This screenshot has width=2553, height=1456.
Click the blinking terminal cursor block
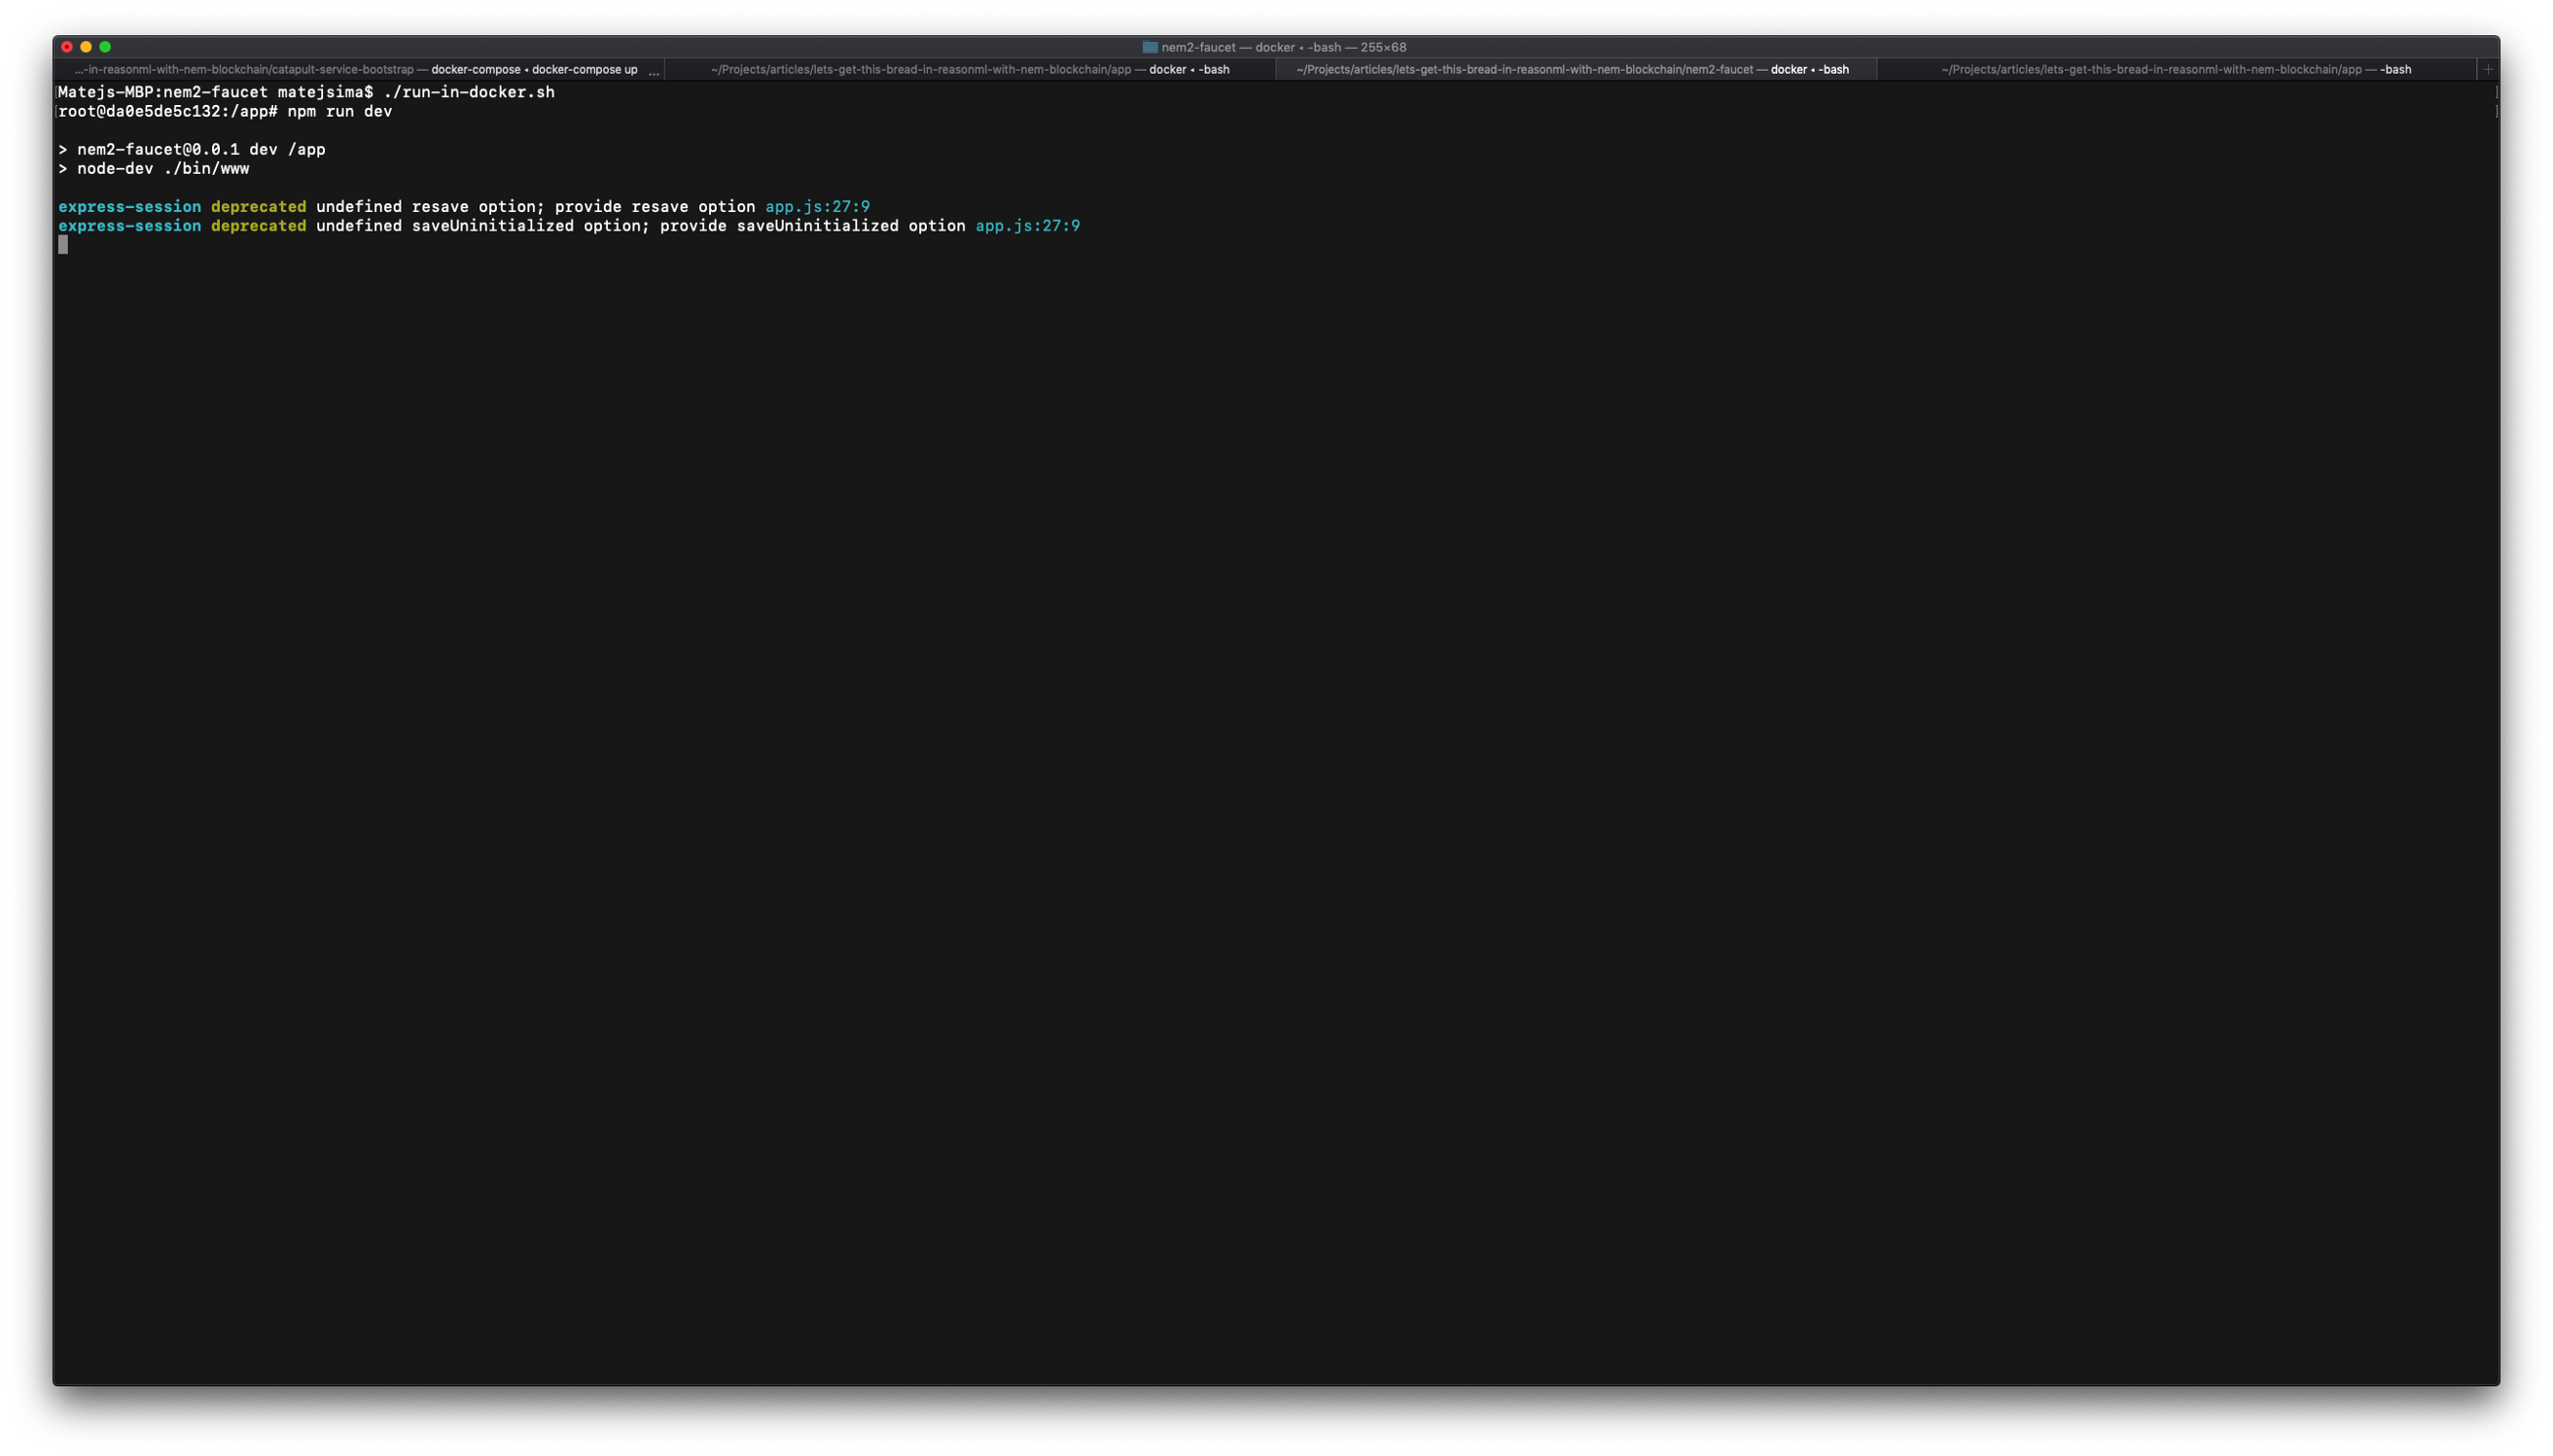63,245
